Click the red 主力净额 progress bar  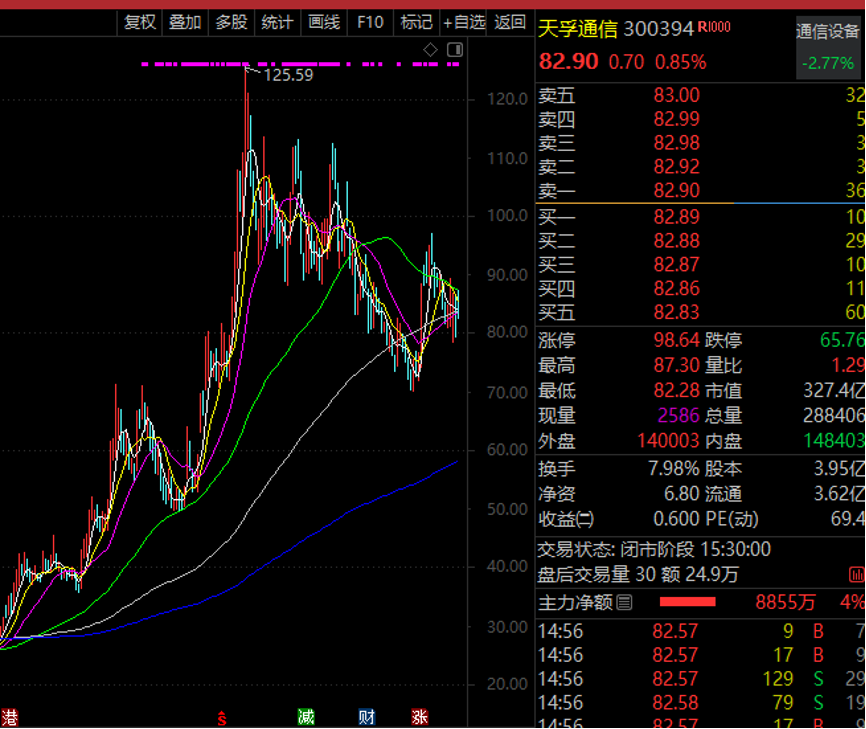coord(688,602)
